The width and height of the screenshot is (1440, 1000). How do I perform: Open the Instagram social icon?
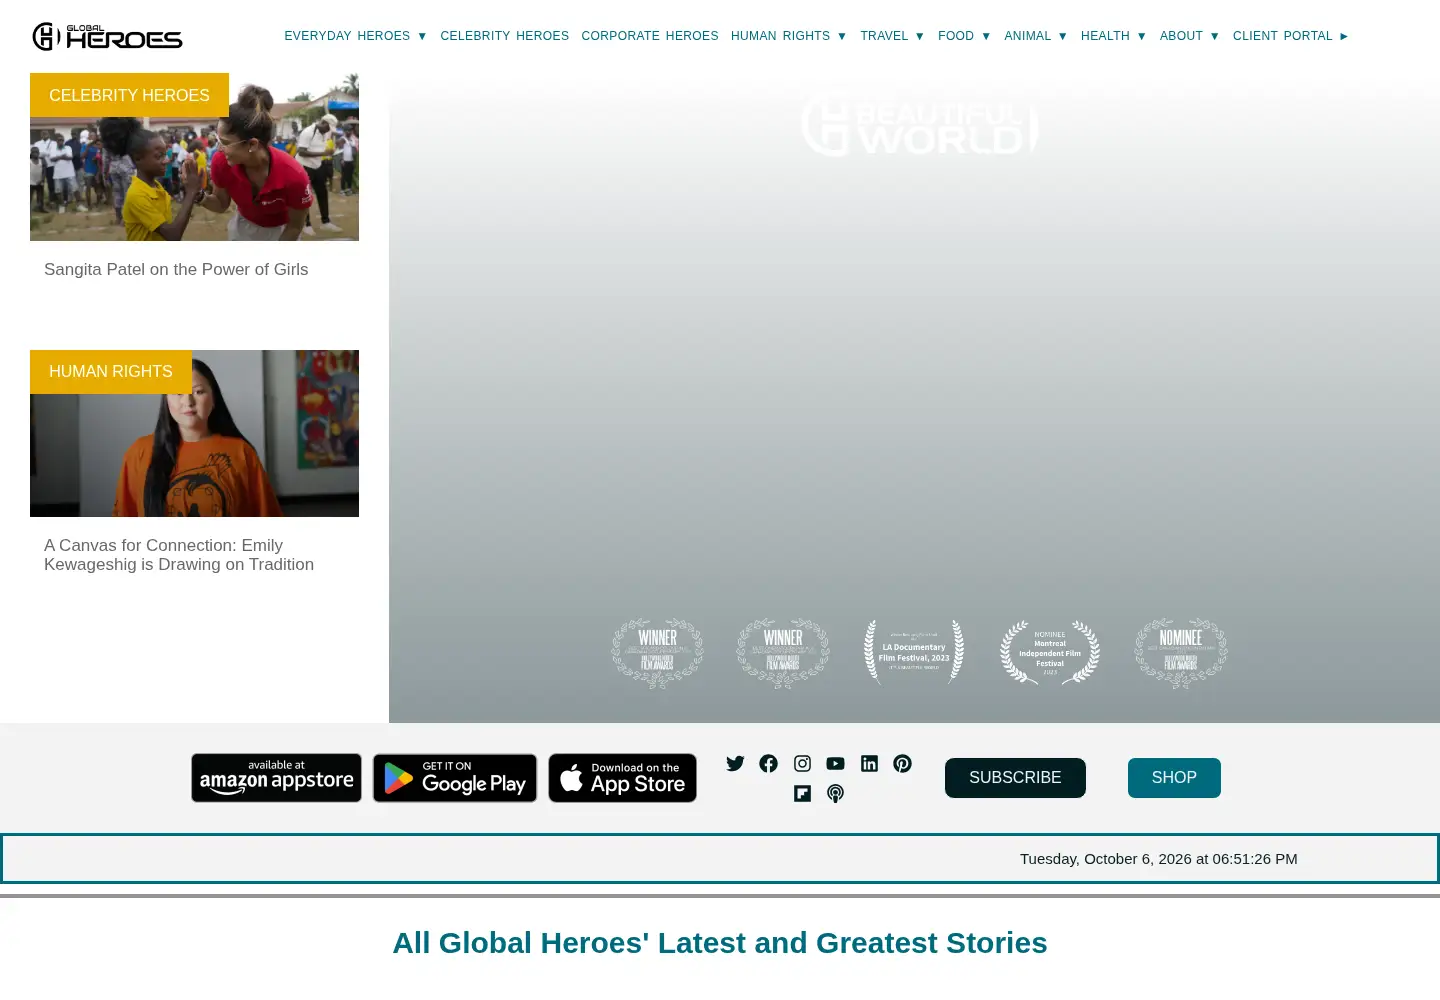click(x=802, y=764)
